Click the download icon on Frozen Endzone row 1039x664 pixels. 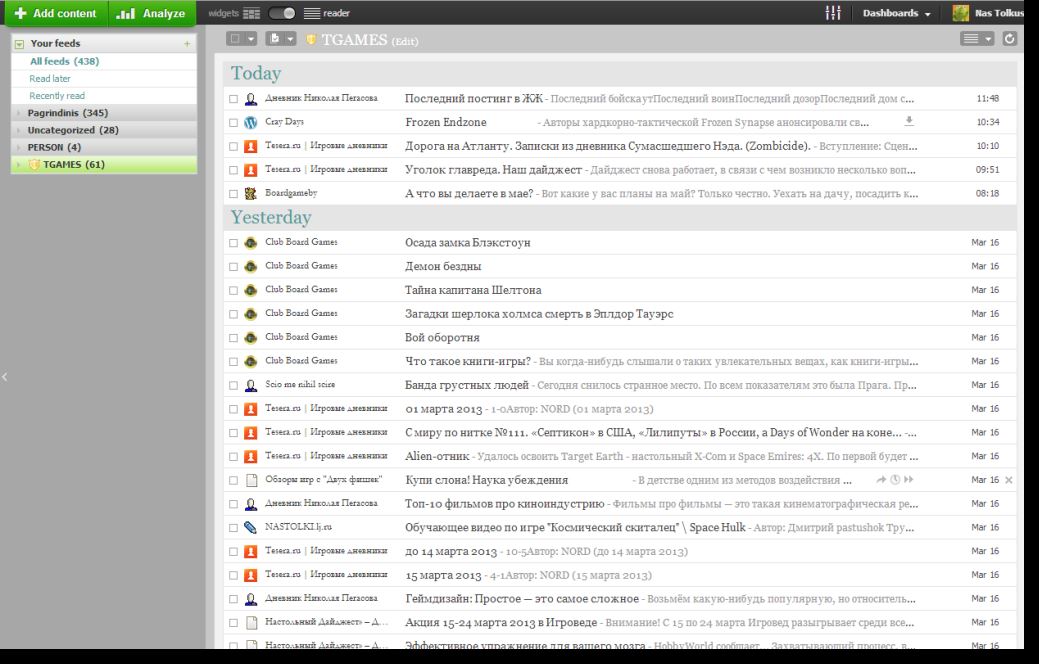pyautogui.click(x=909, y=121)
